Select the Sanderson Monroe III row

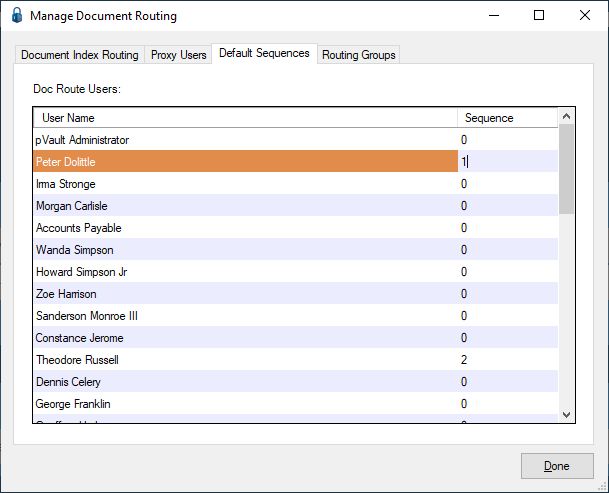296,315
